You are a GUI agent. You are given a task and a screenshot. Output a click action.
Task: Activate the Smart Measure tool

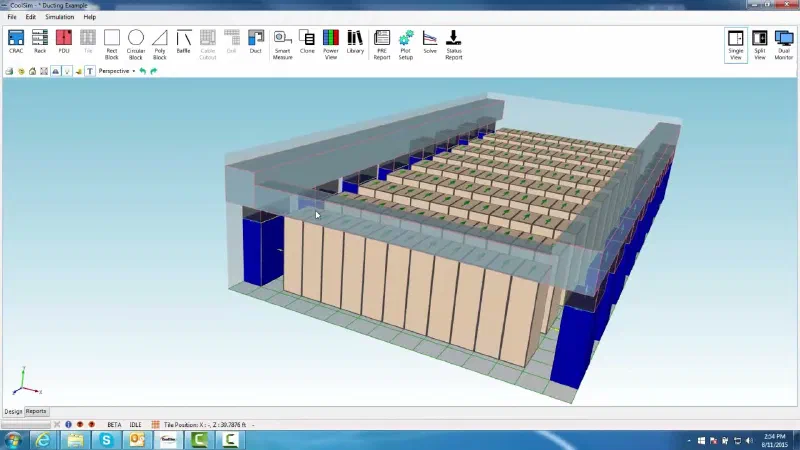[x=283, y=44]
